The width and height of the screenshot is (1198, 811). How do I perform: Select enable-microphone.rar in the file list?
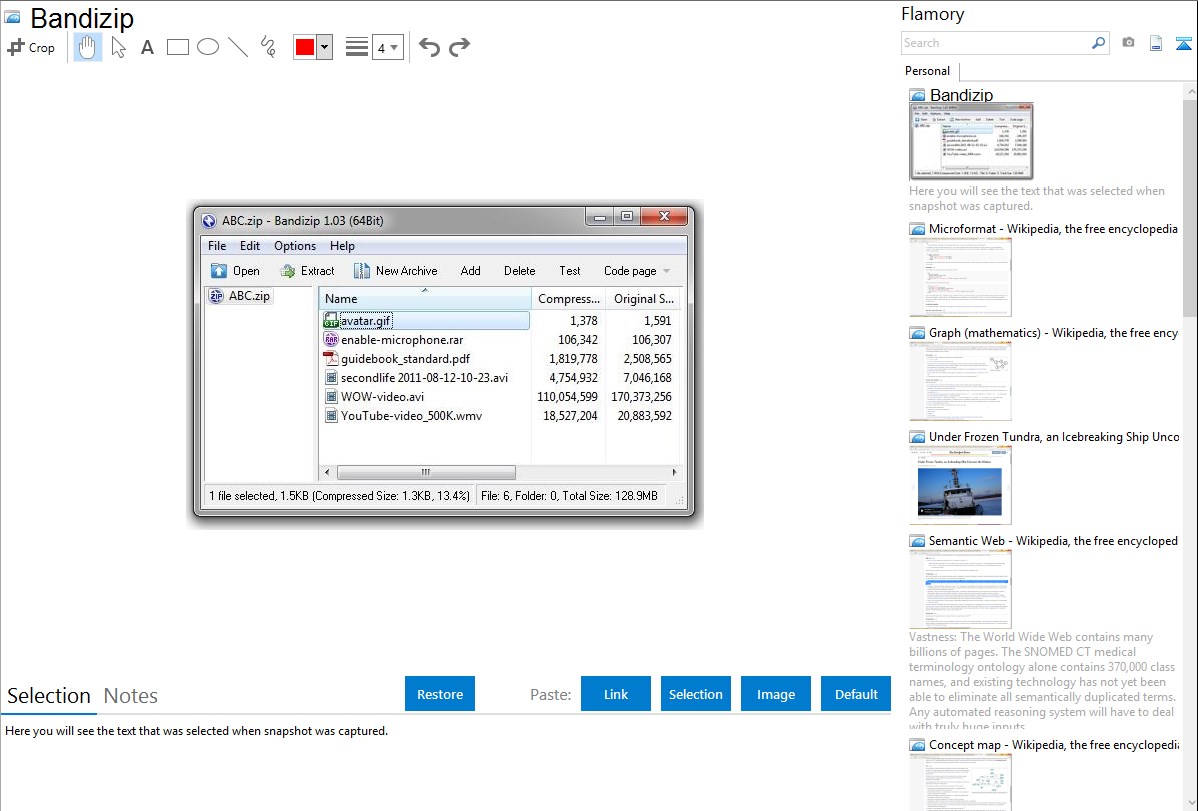coord(402,340)
